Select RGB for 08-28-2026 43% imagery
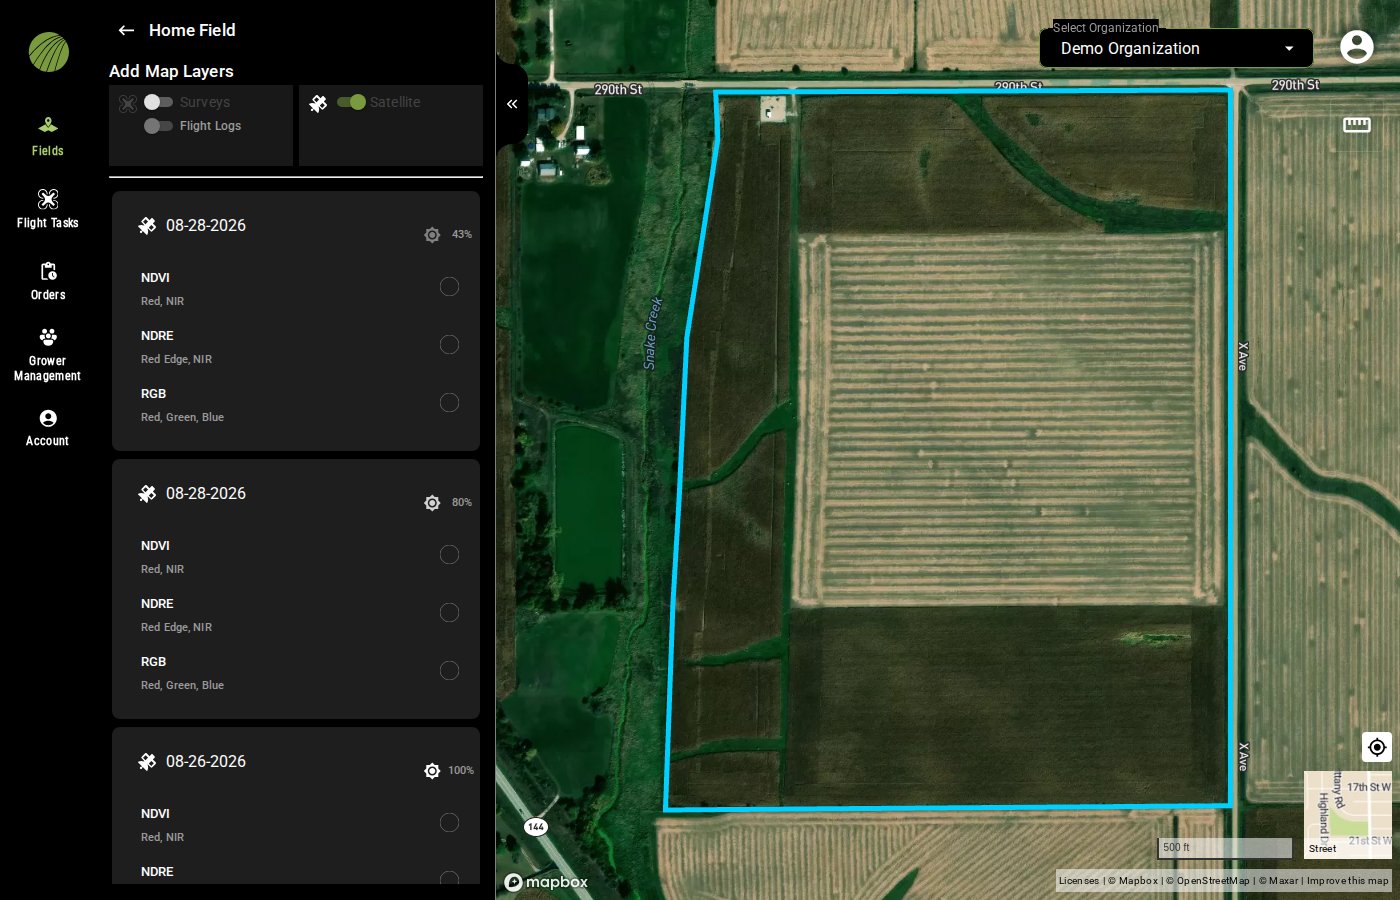Screen dimensions: 1400x900 [450, 403]
